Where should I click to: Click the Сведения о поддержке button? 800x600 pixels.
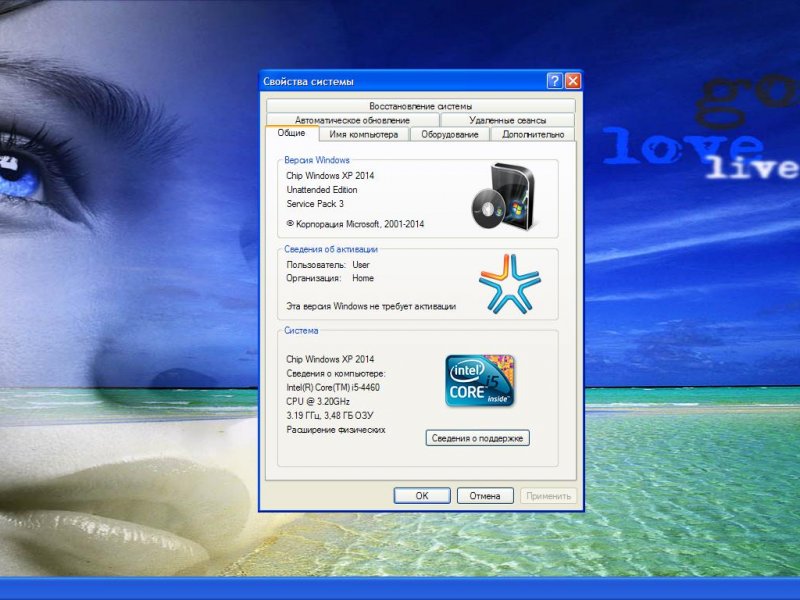tap(478, 438)
